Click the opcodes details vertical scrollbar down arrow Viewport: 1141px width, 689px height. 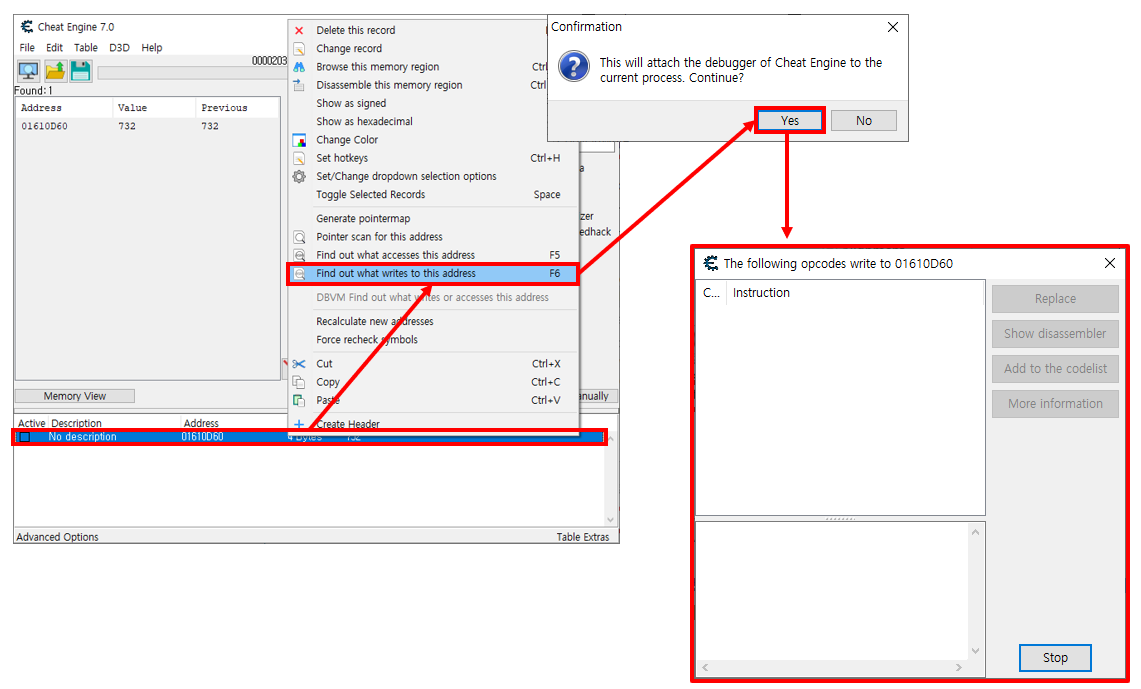976,650
